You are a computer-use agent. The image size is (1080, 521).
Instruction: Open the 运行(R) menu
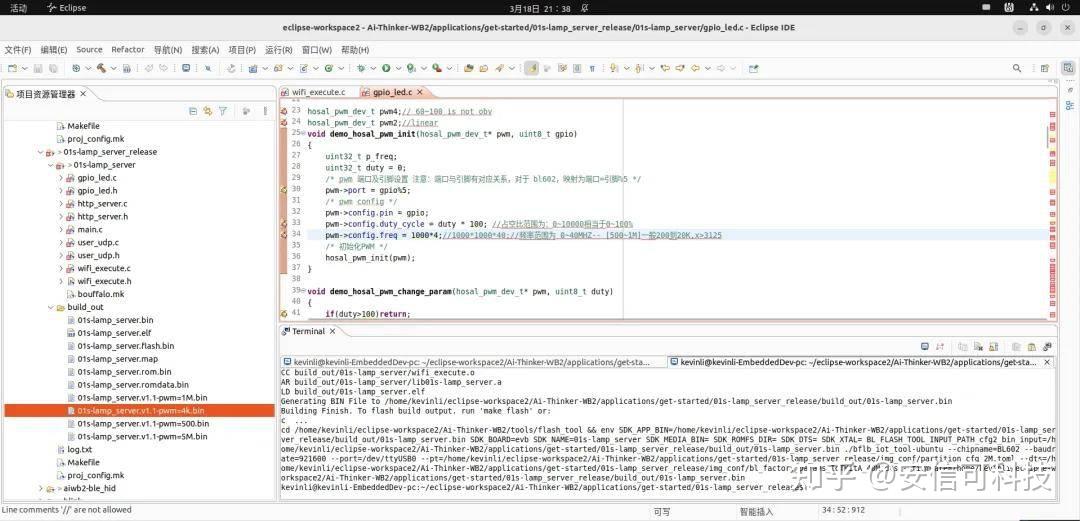tap(278, 50)
